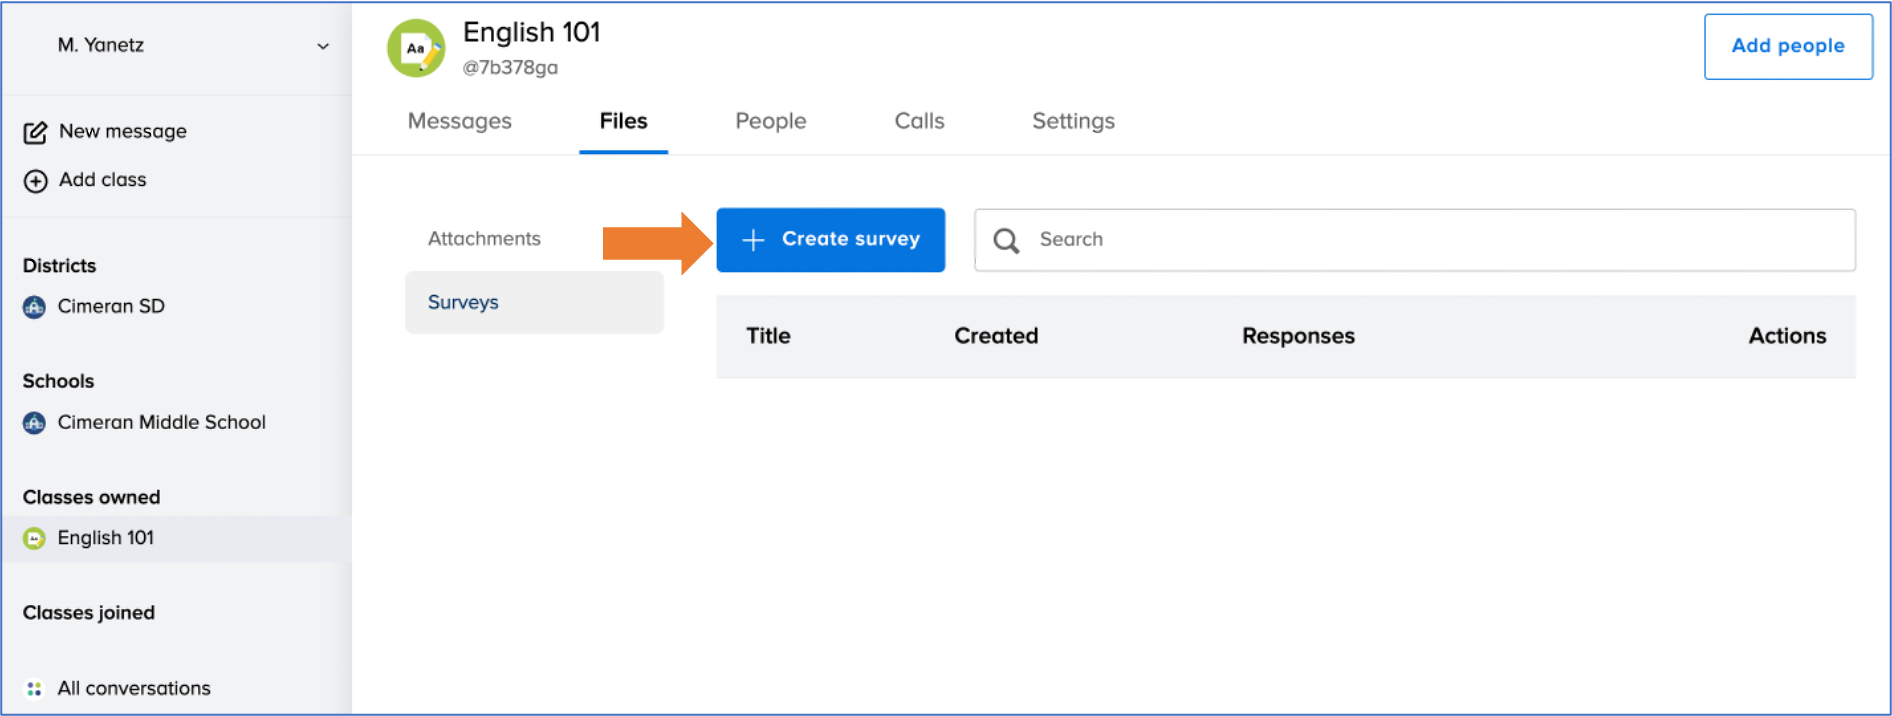Click the search magnifying glass icon
The height and width of the screenshot is (716, 1892).
(x=1006, y=241)
